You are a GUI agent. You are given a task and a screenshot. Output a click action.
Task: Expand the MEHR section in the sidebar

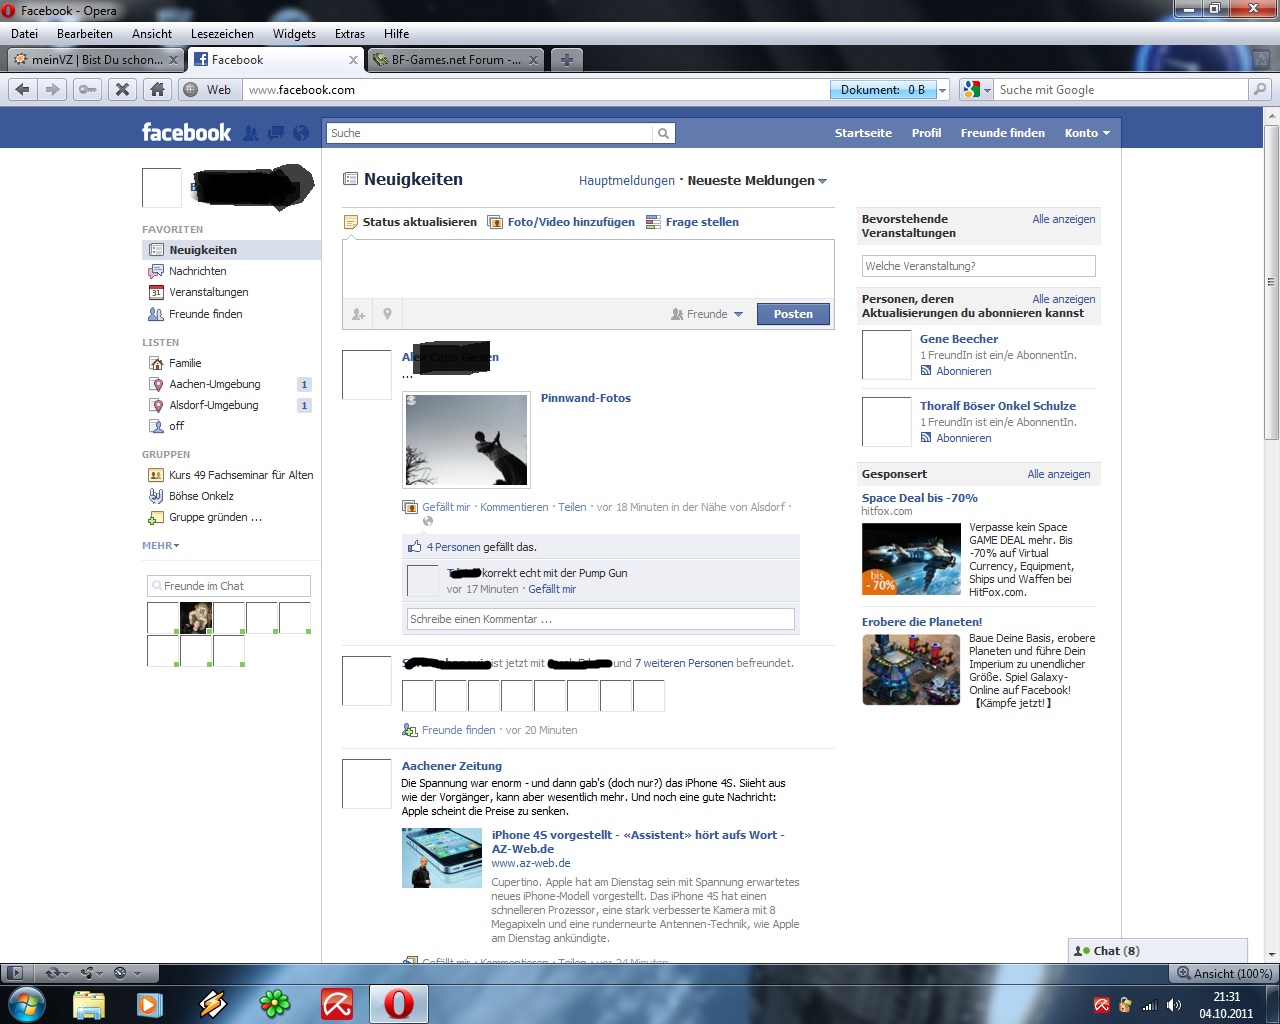tap(160, 546)
